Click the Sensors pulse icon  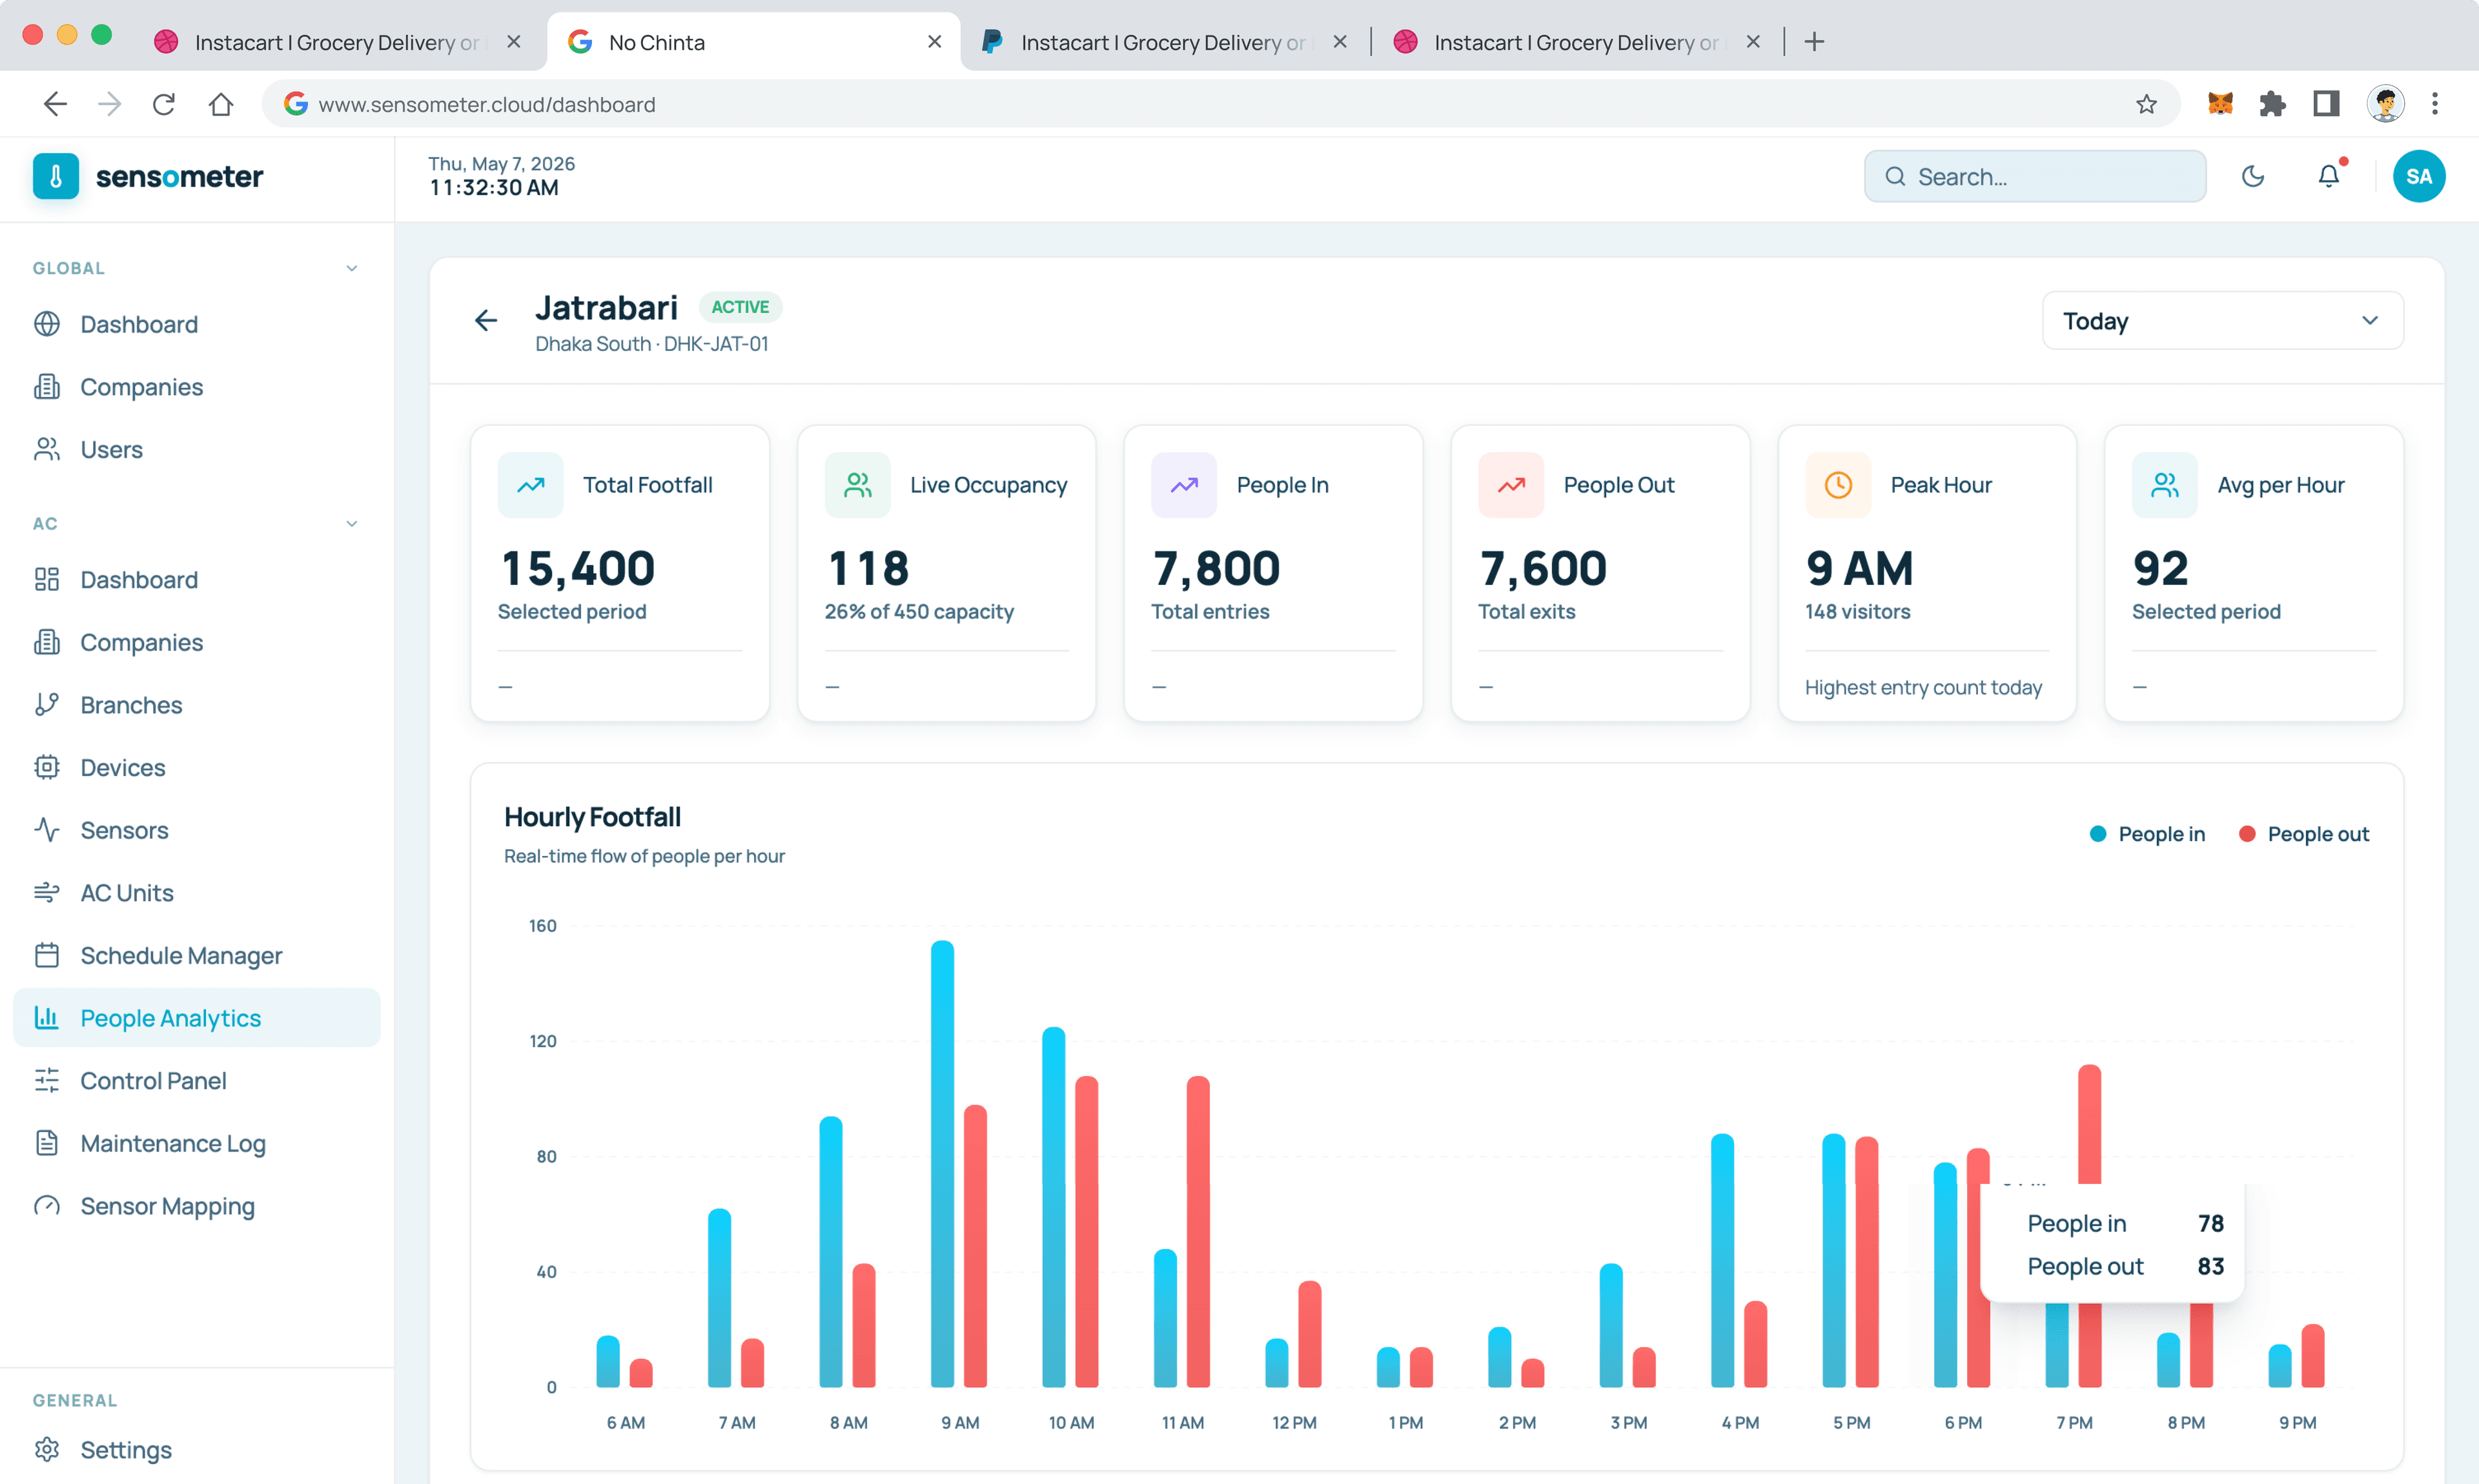coord(47,830)
